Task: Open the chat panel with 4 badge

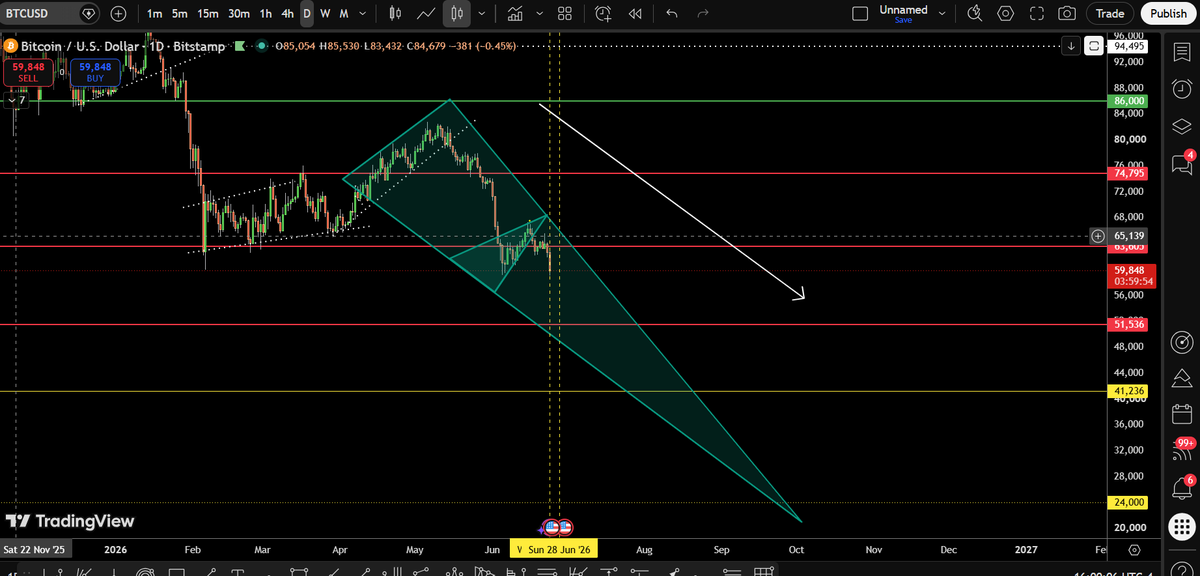Action: coord(1182,165)
